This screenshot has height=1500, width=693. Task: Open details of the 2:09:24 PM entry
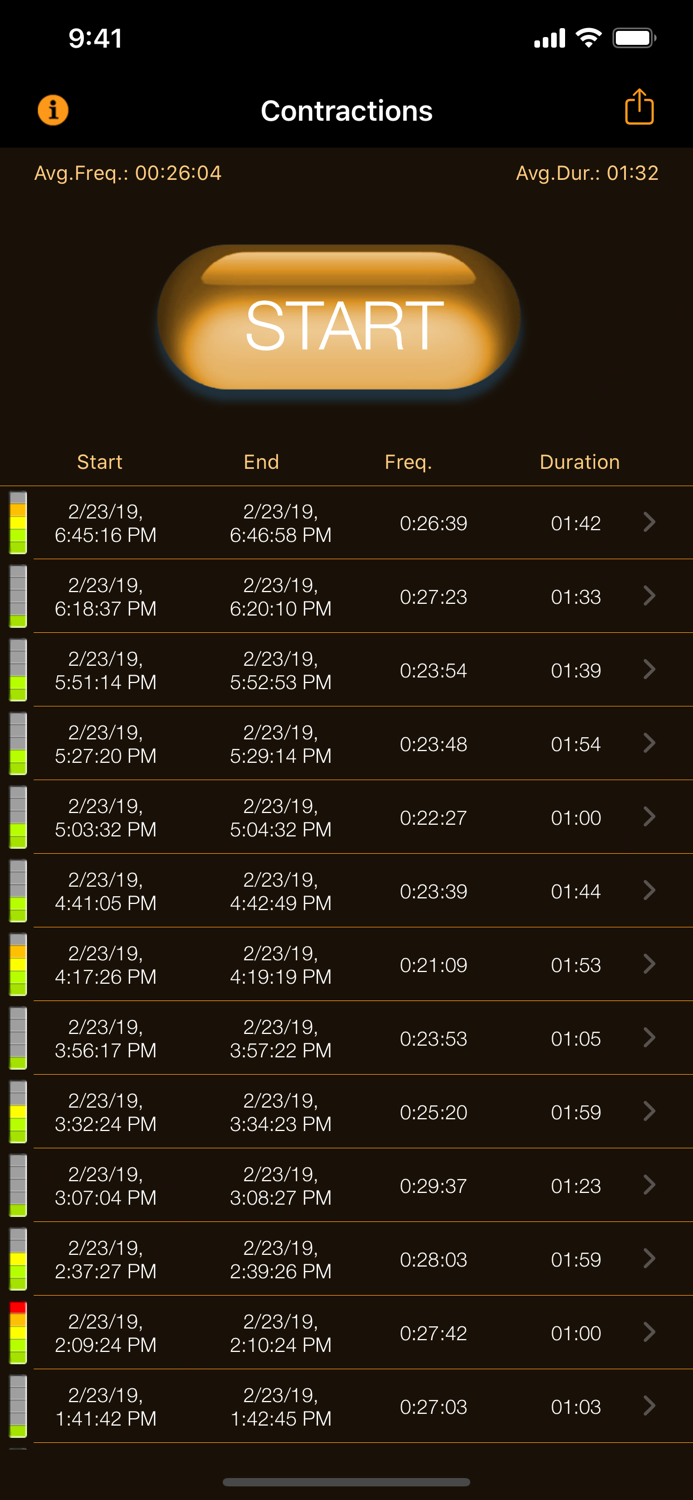click(x=648, y=1332)
